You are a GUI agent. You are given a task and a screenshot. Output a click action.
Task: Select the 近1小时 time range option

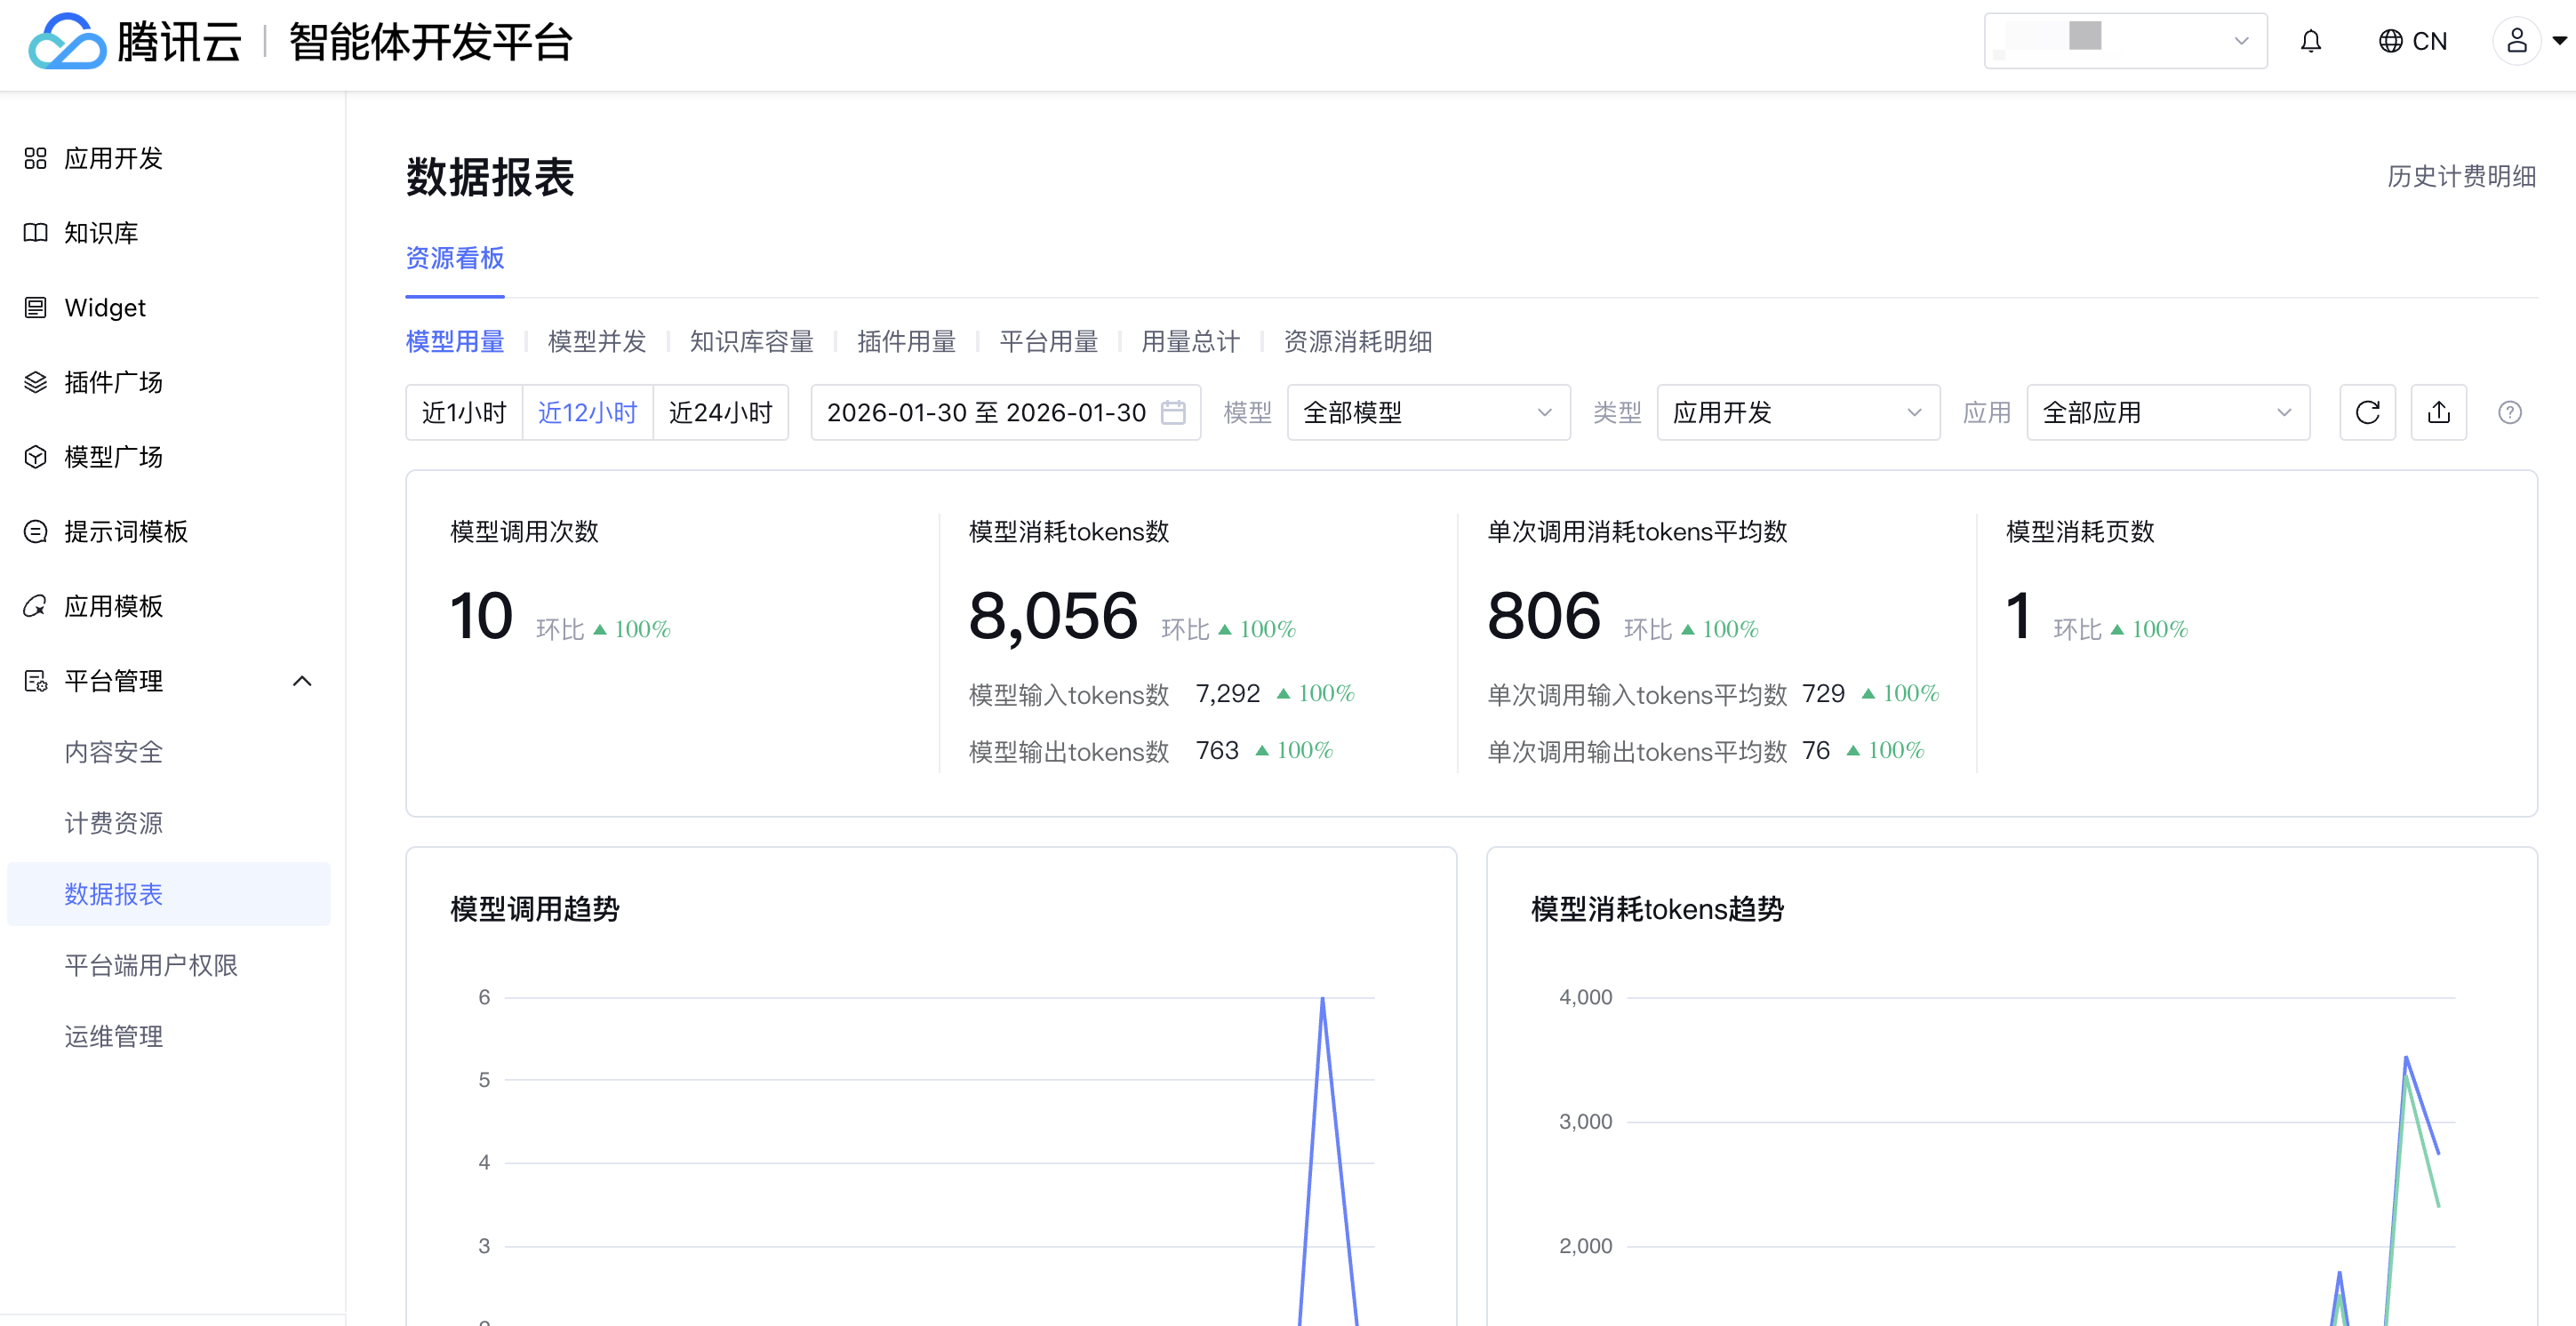464,412
